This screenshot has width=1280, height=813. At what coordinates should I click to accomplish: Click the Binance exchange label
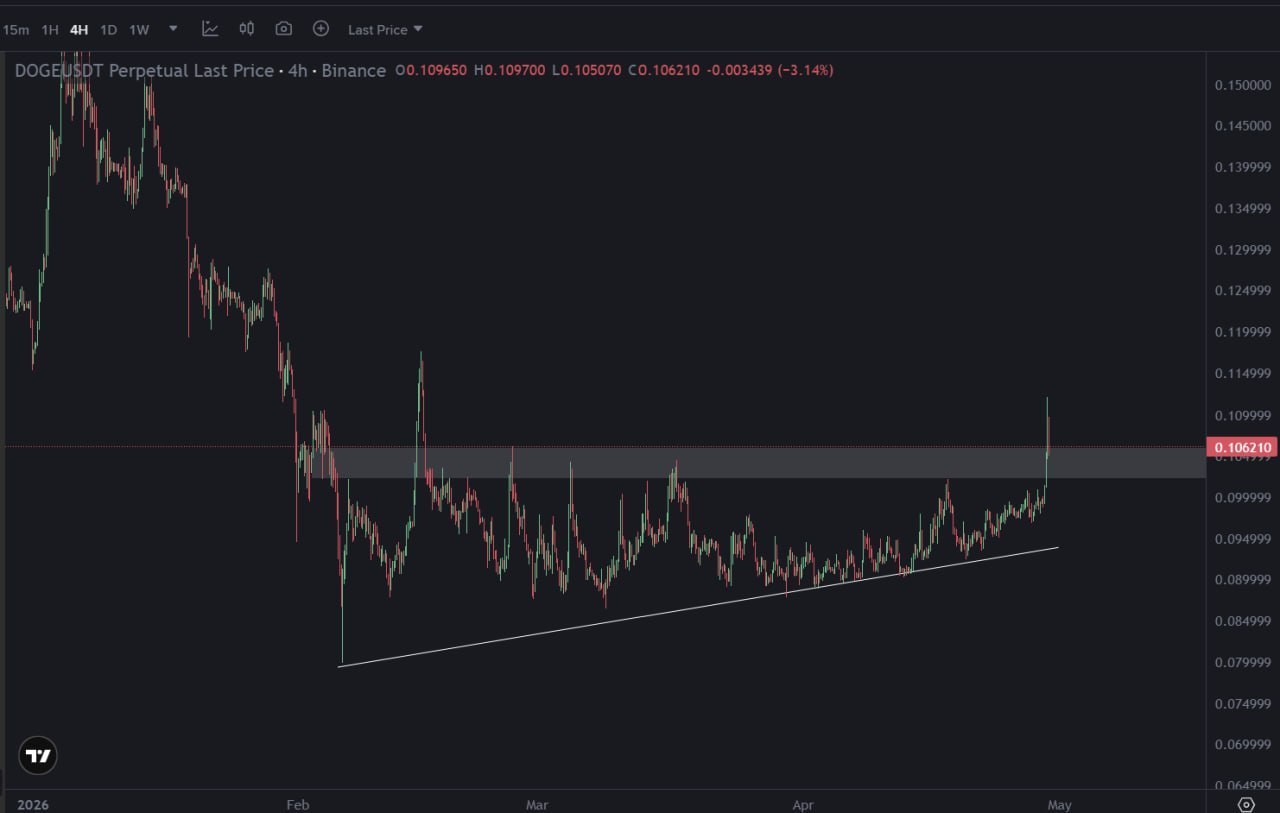[355, 71]
